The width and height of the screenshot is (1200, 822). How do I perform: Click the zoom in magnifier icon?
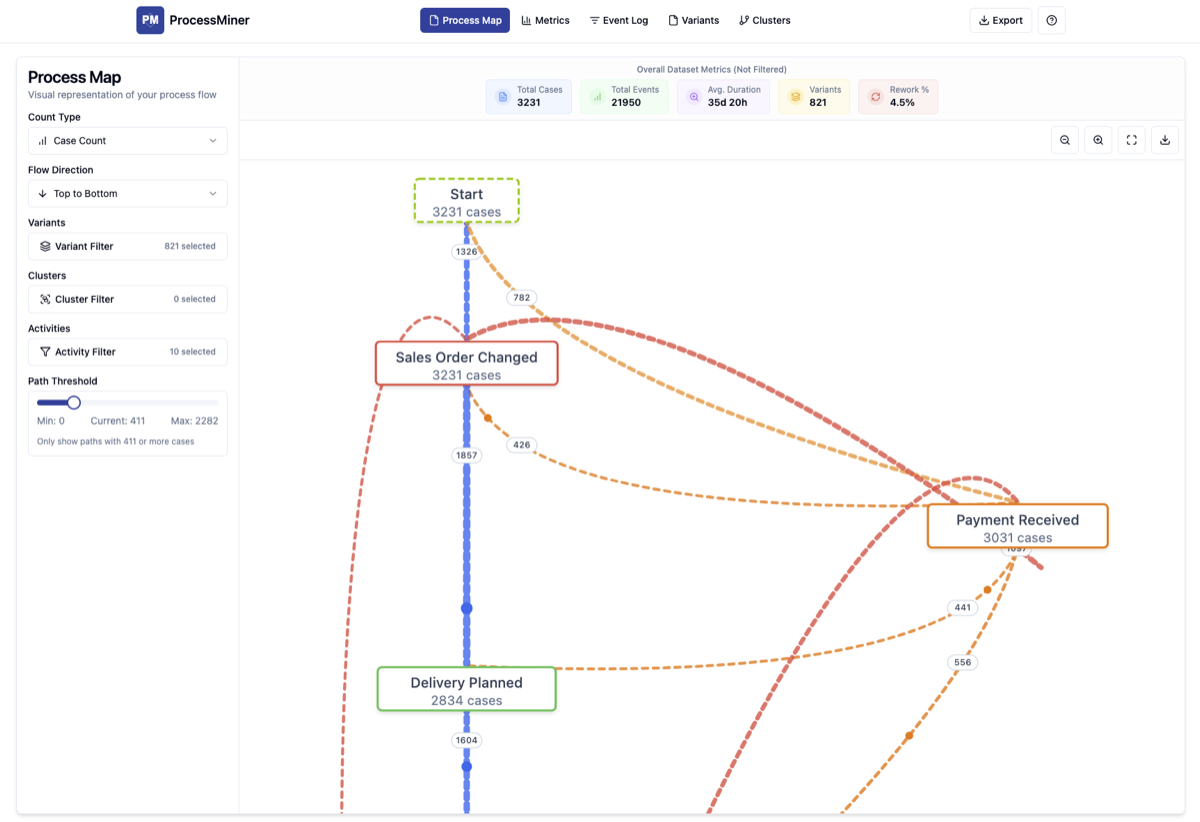pyautogui.click(x=1098, y=140)
